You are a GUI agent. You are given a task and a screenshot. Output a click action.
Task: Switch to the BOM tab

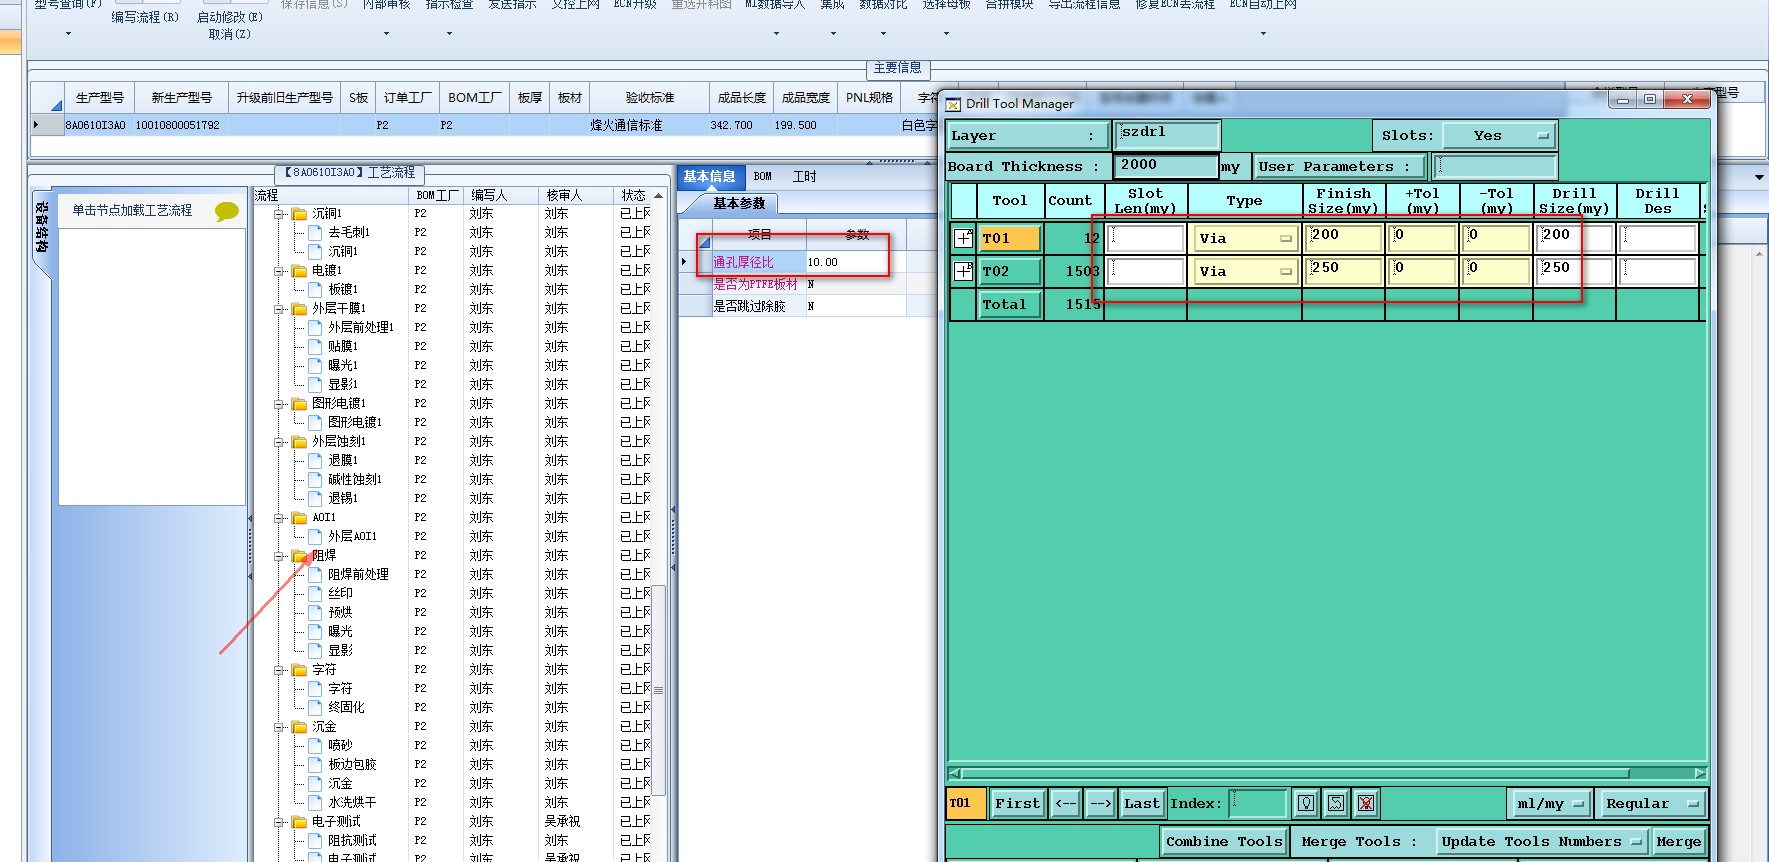click(x=763, y=177)
